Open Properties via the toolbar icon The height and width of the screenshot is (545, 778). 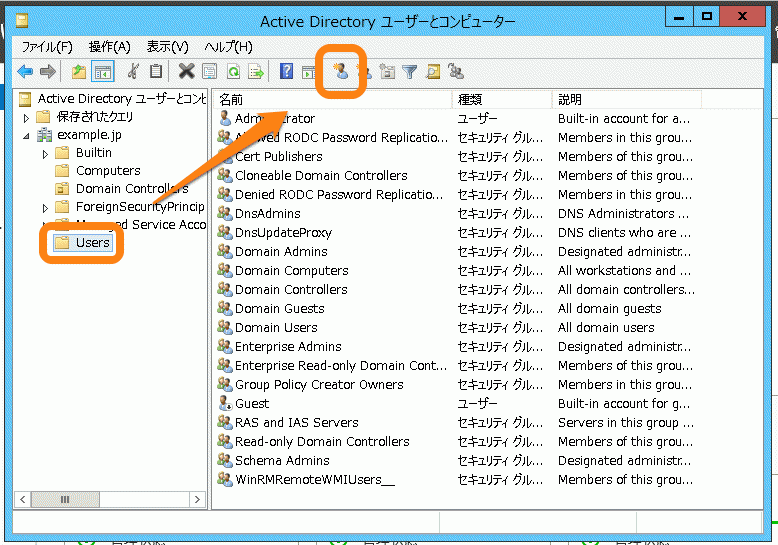(x=209, y=71)
